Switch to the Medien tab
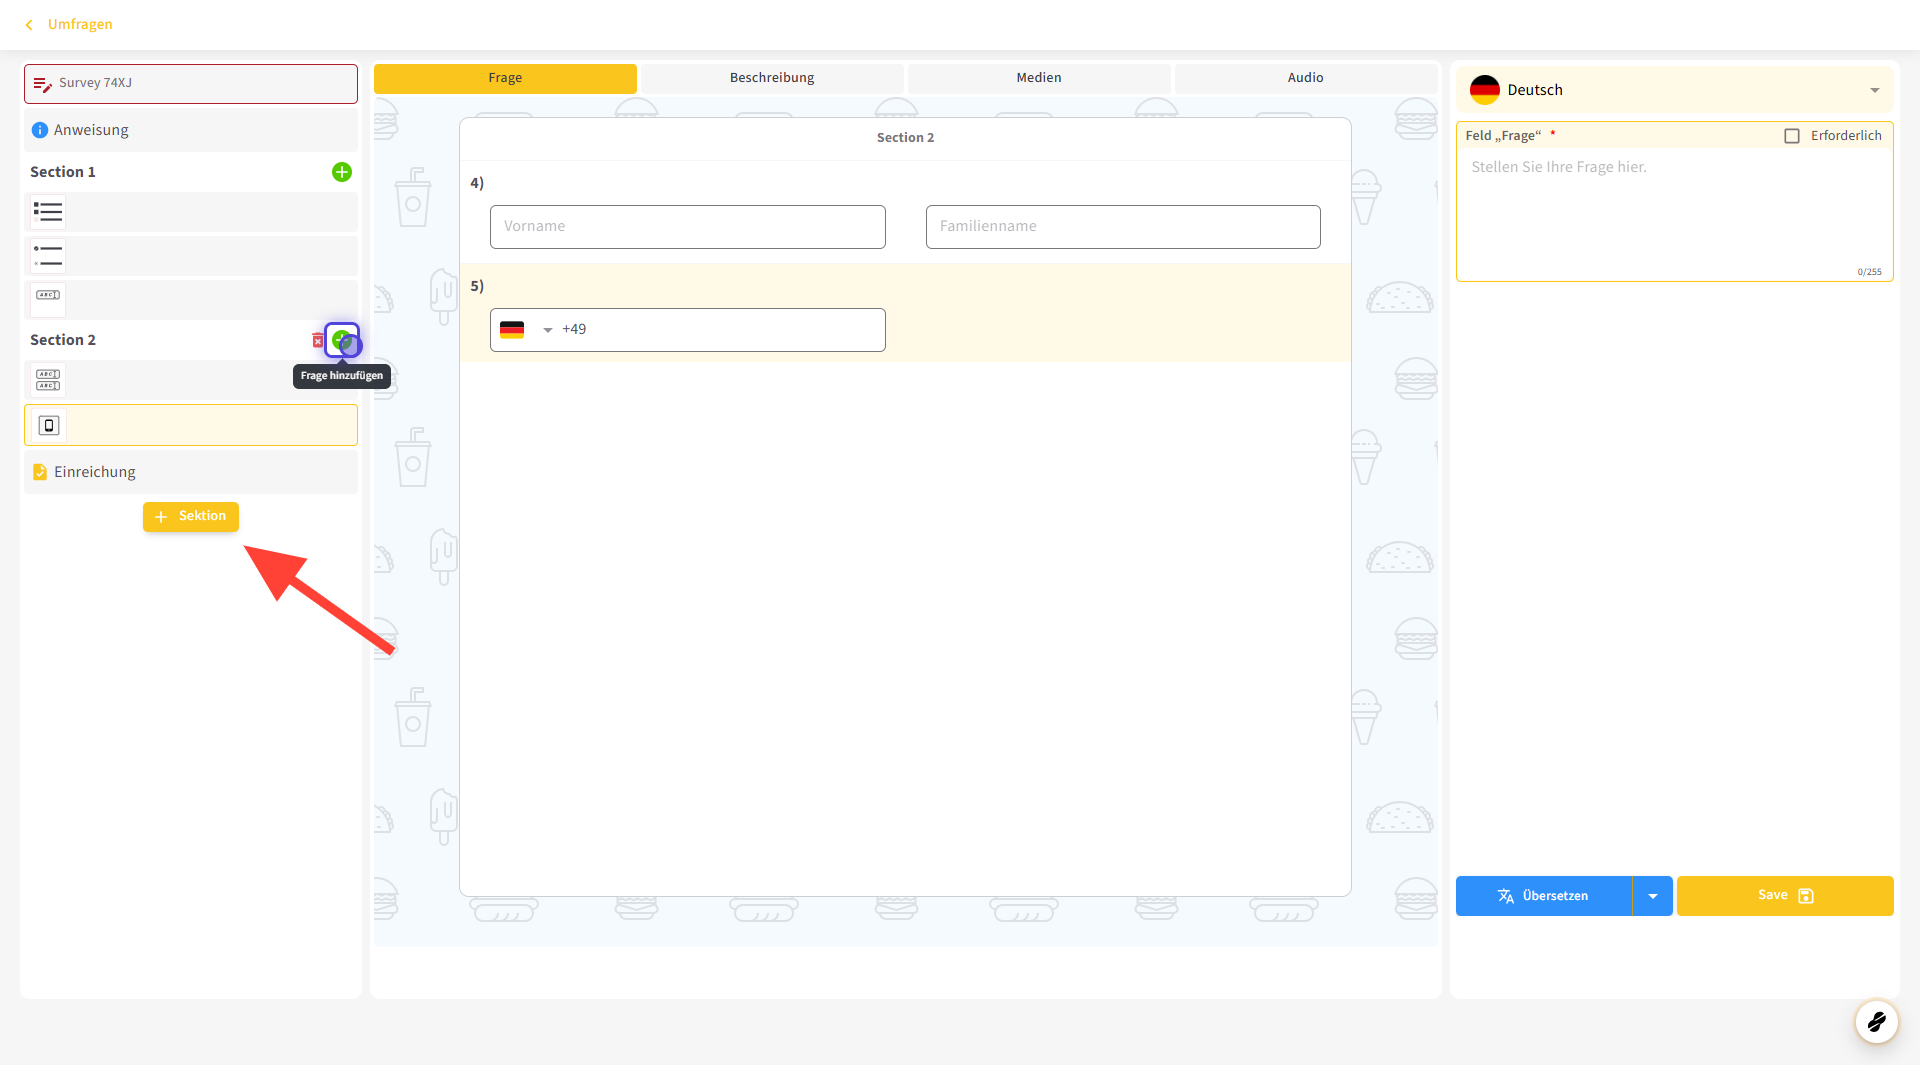This screenshot has height=1065, width=1920. 1038,78
